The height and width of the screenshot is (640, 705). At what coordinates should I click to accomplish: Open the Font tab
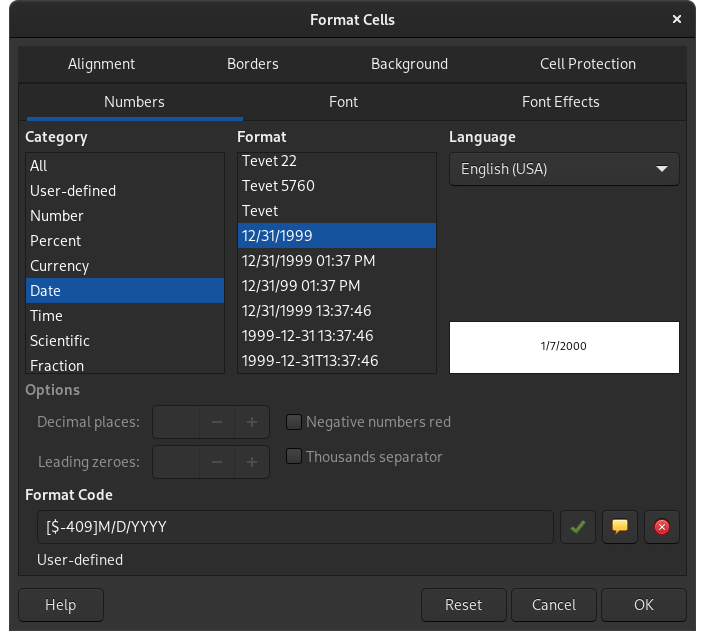(344, 102)
